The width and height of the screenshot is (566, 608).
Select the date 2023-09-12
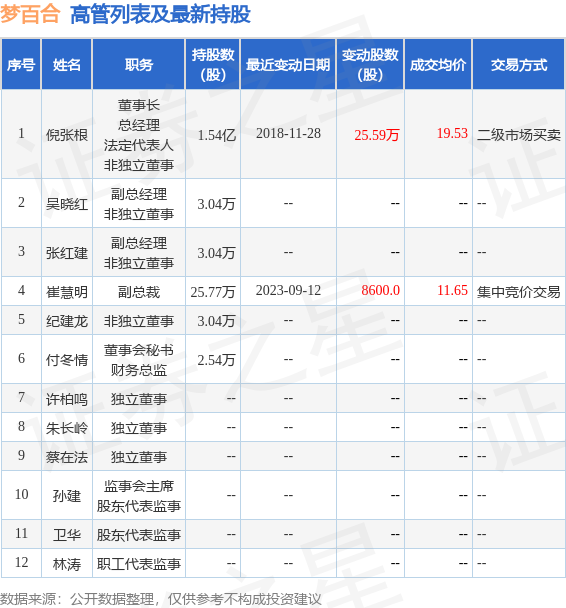coord(288,290)
